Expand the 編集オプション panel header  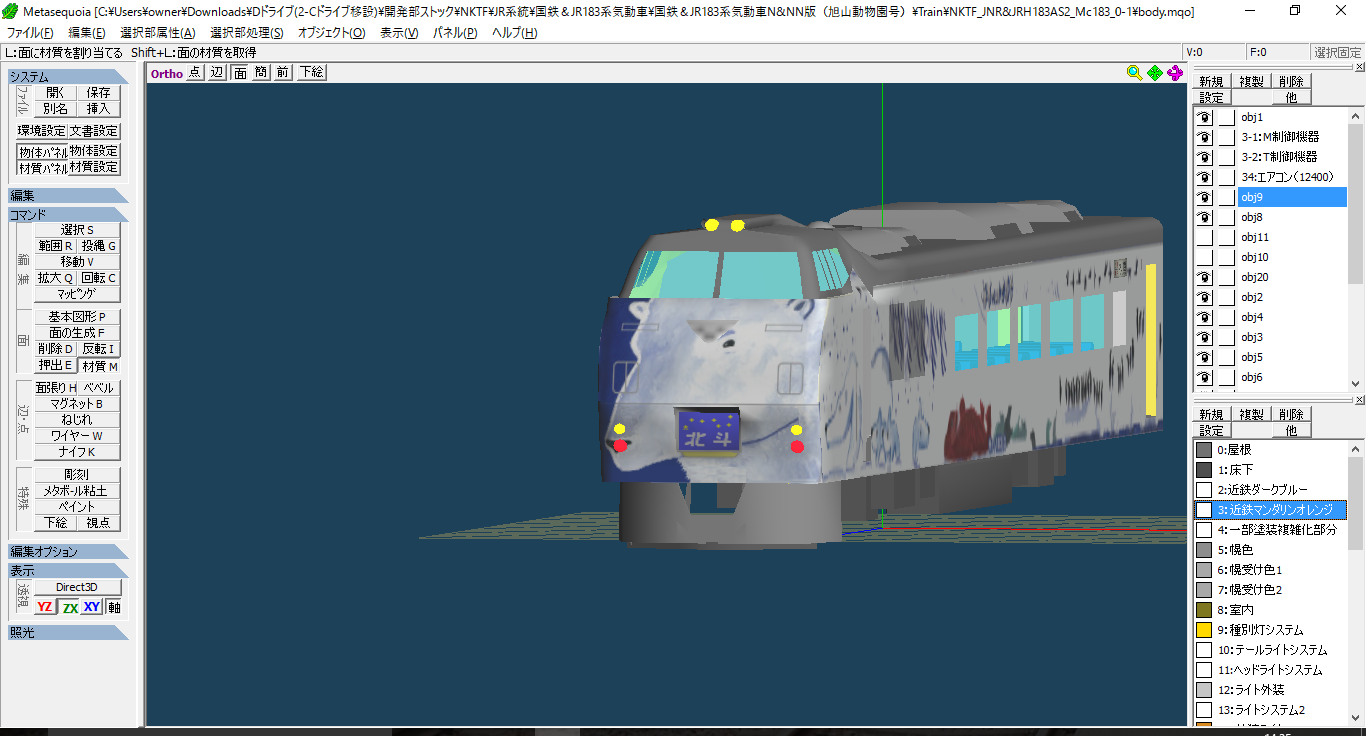(68, 551)
